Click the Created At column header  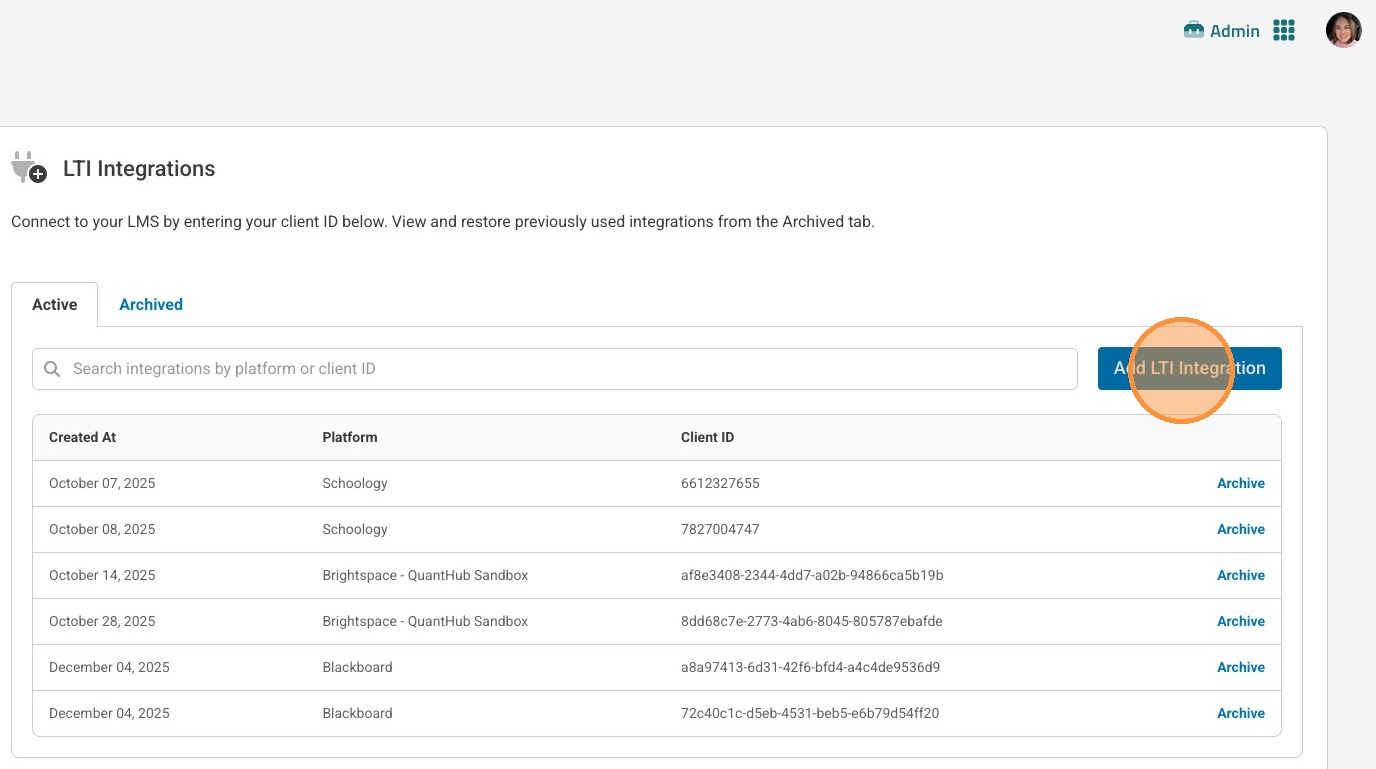[83, 437]
